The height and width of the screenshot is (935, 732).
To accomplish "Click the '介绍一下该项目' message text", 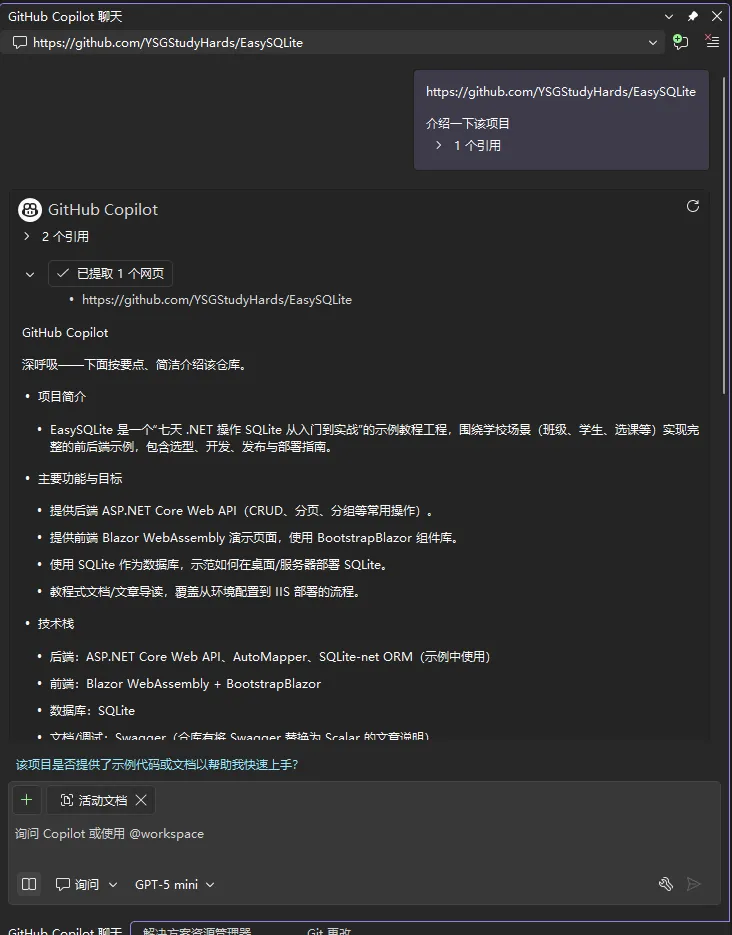I will point(467,123).
